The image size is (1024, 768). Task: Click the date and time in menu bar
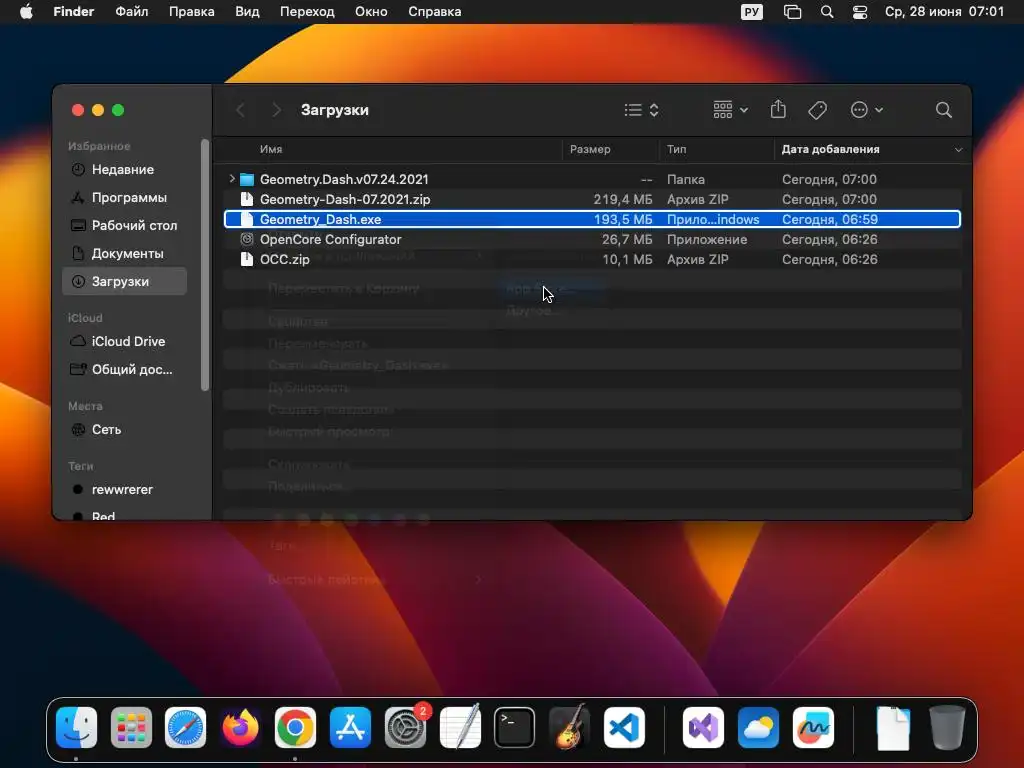(944, 12)
